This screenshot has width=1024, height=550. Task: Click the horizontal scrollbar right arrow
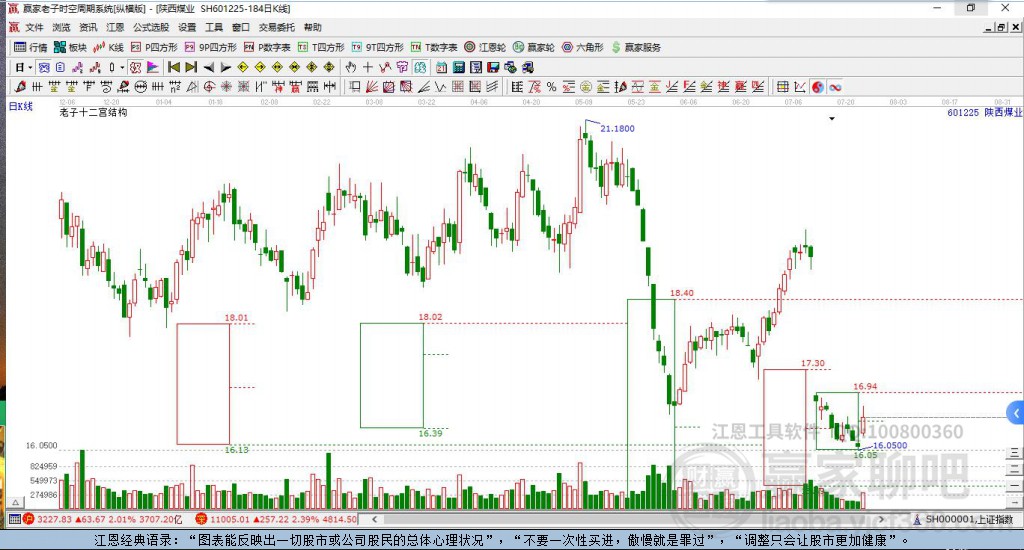point(881,519)
